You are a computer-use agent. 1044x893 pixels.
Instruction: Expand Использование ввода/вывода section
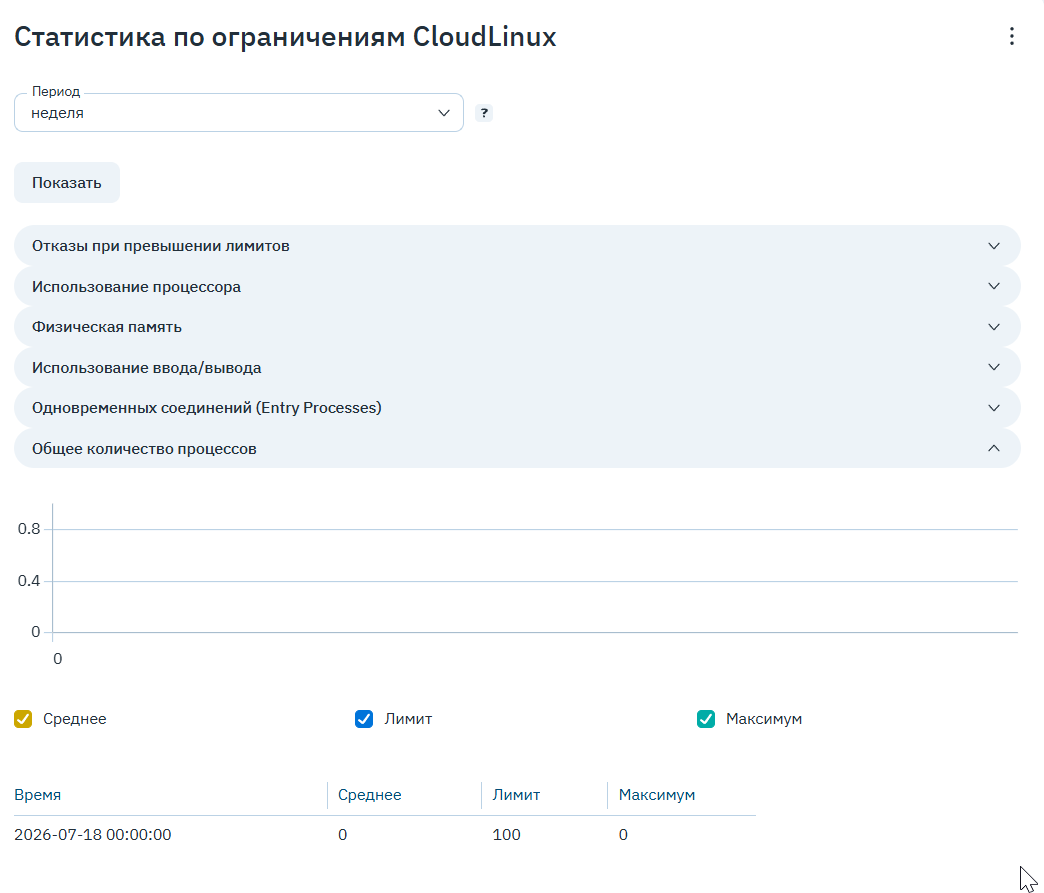coord(517,368)
